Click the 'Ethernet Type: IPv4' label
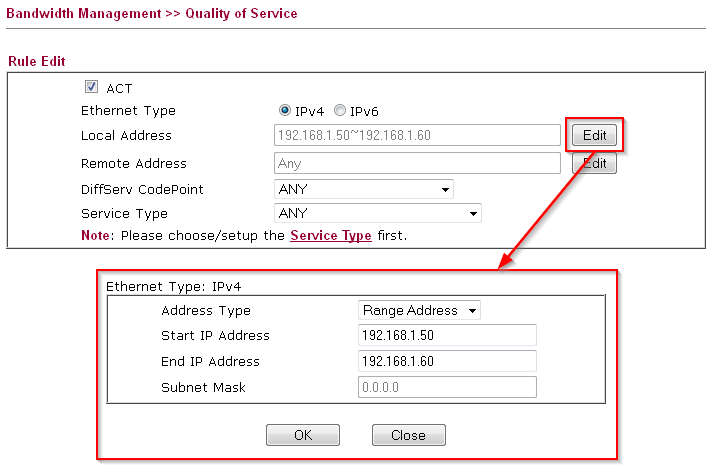The height and width of the screenshot is (476, 714). click(173, 287)
